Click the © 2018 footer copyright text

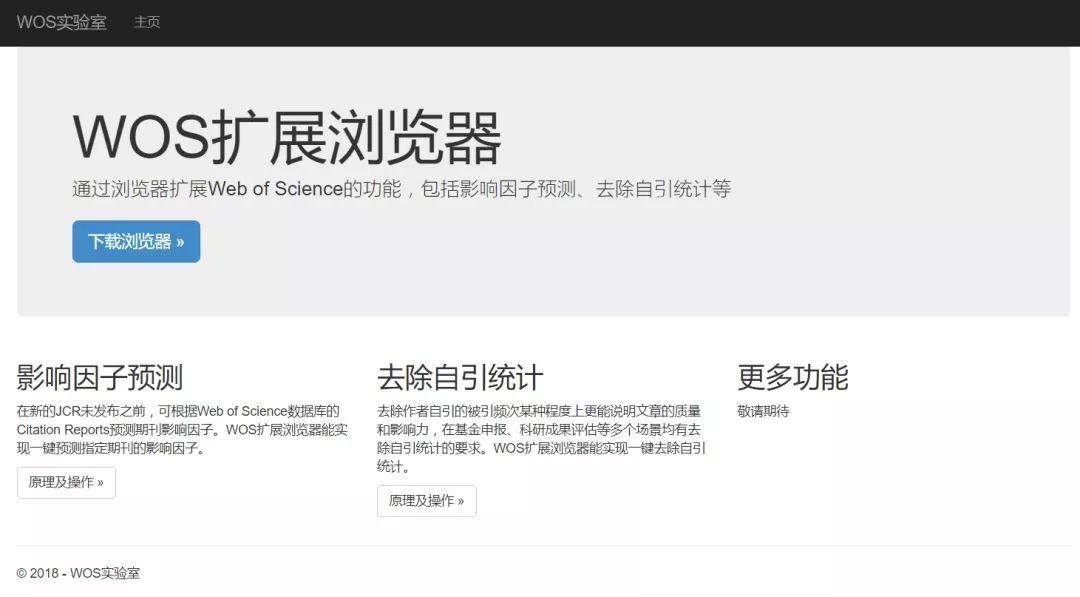[78, 573]
